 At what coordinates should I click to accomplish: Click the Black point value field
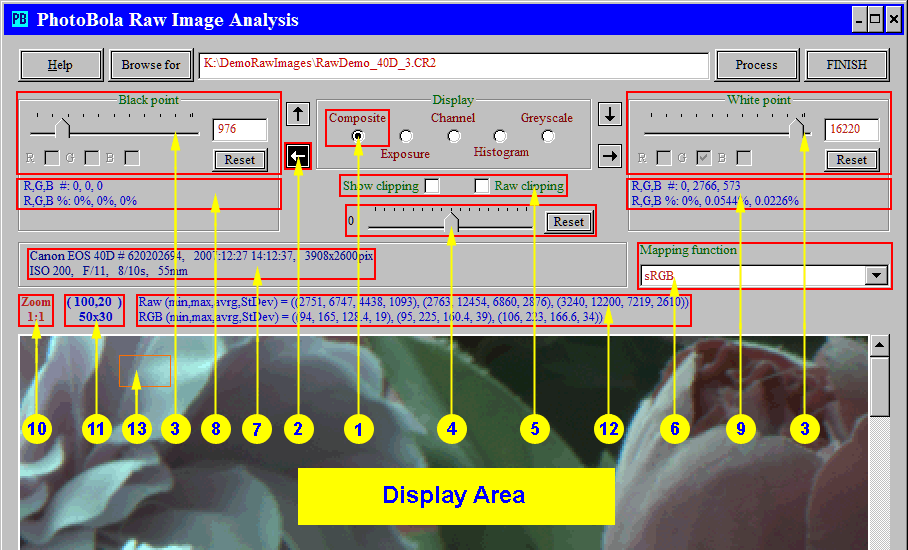(x=240, y=129)
